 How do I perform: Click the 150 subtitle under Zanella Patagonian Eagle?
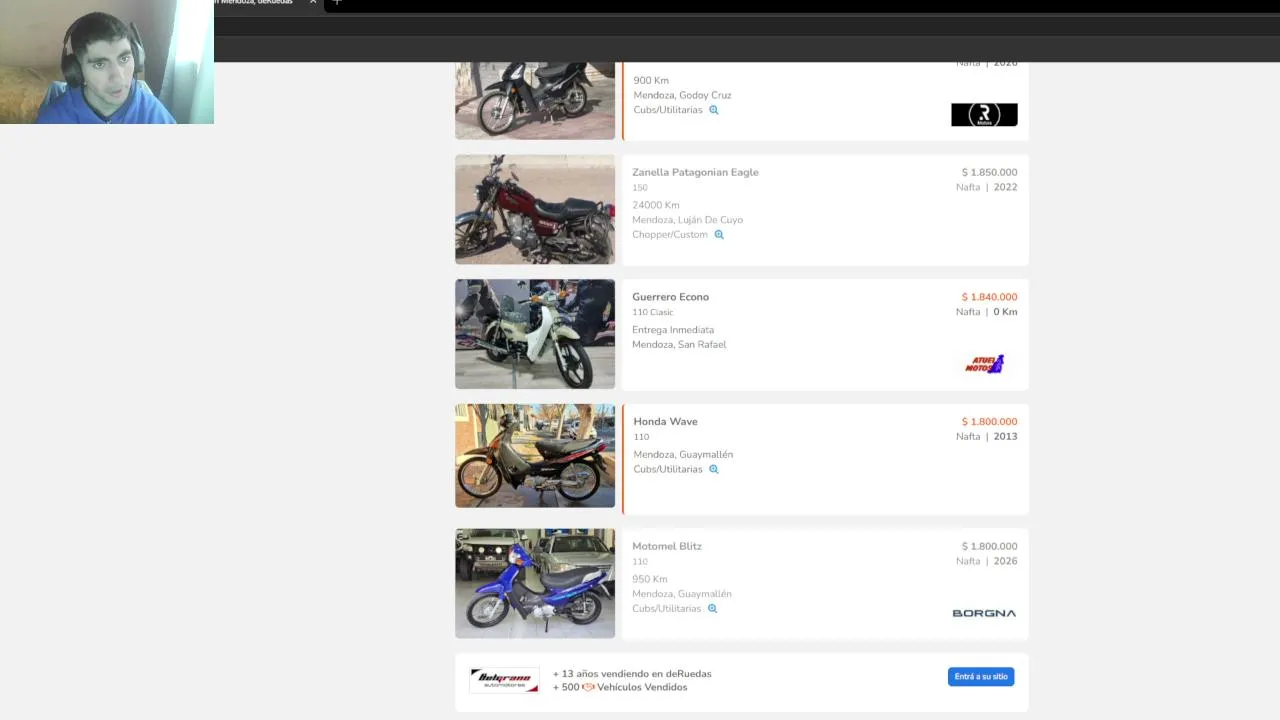(640, 188)
